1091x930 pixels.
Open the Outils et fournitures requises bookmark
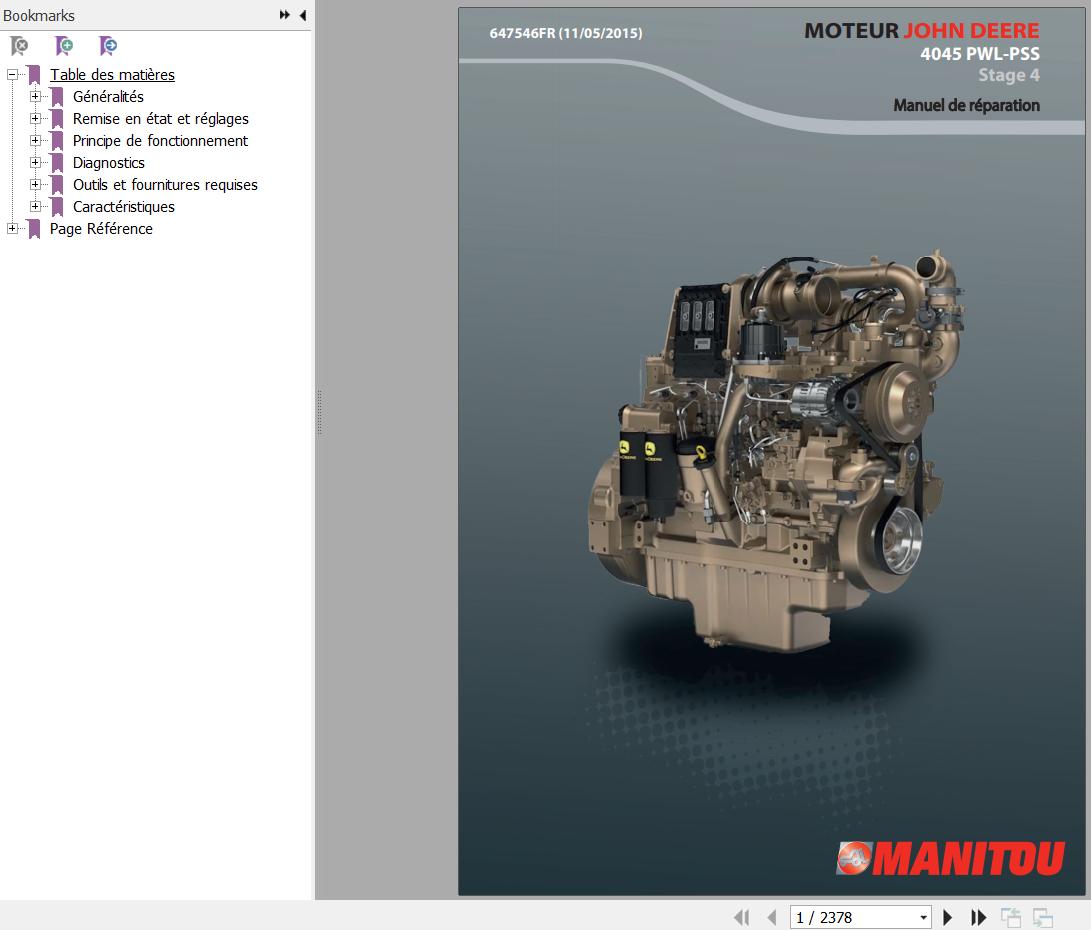(165, 184)
